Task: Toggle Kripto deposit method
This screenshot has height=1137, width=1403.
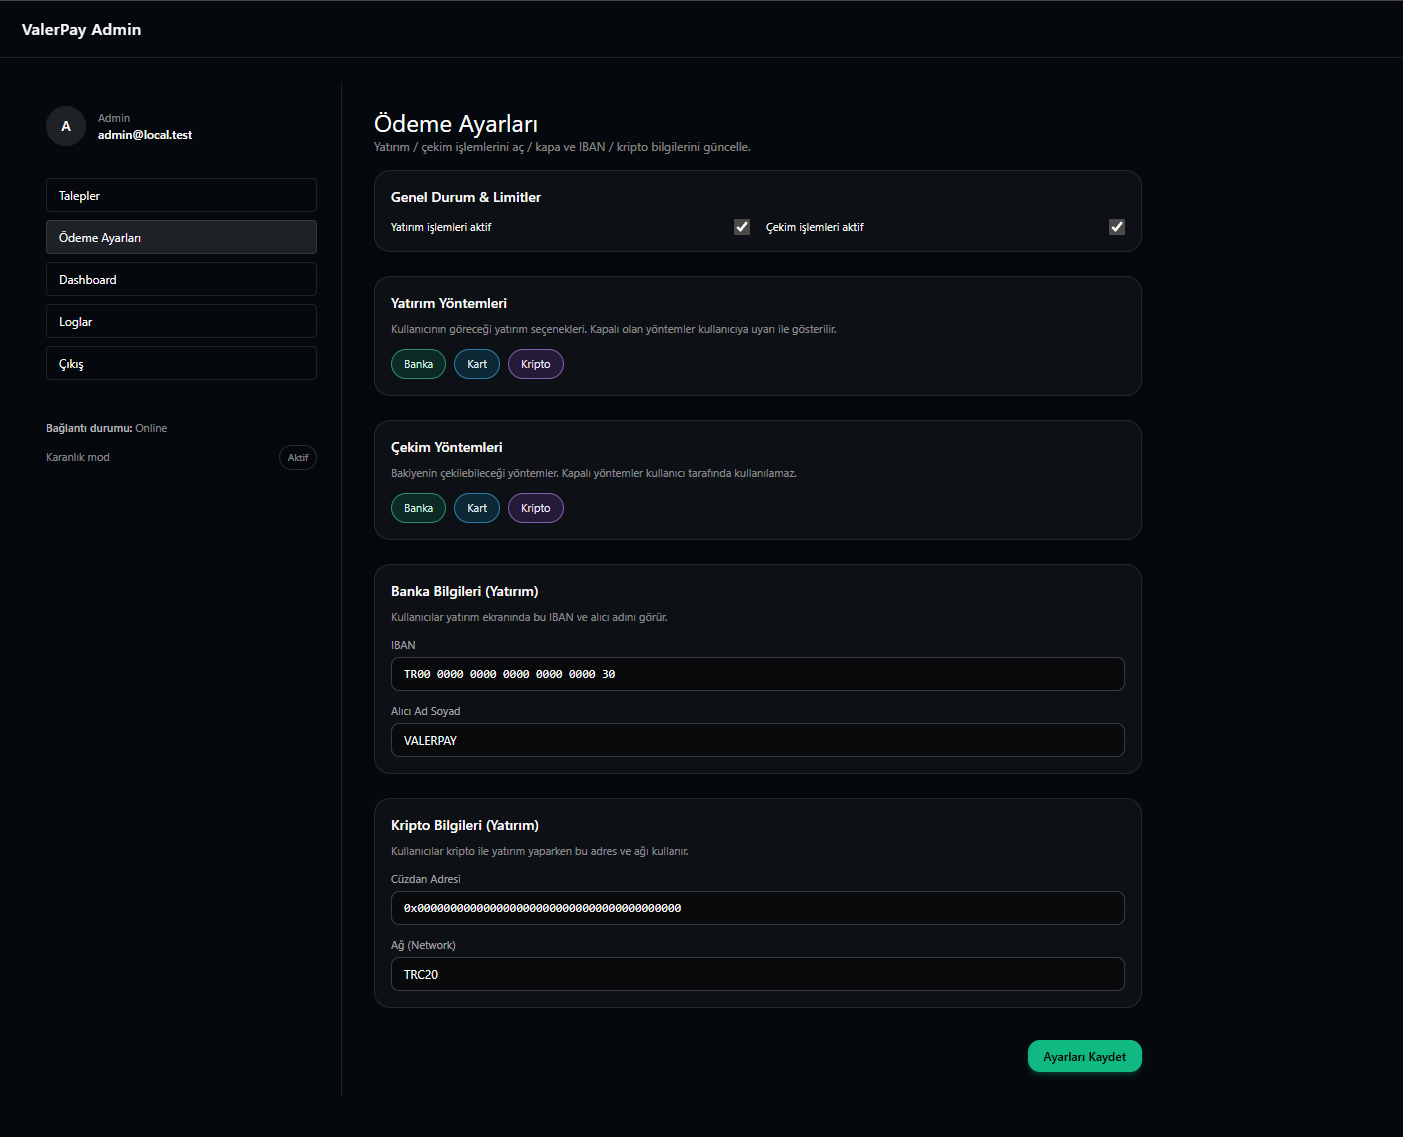Action: click(535, 363)
